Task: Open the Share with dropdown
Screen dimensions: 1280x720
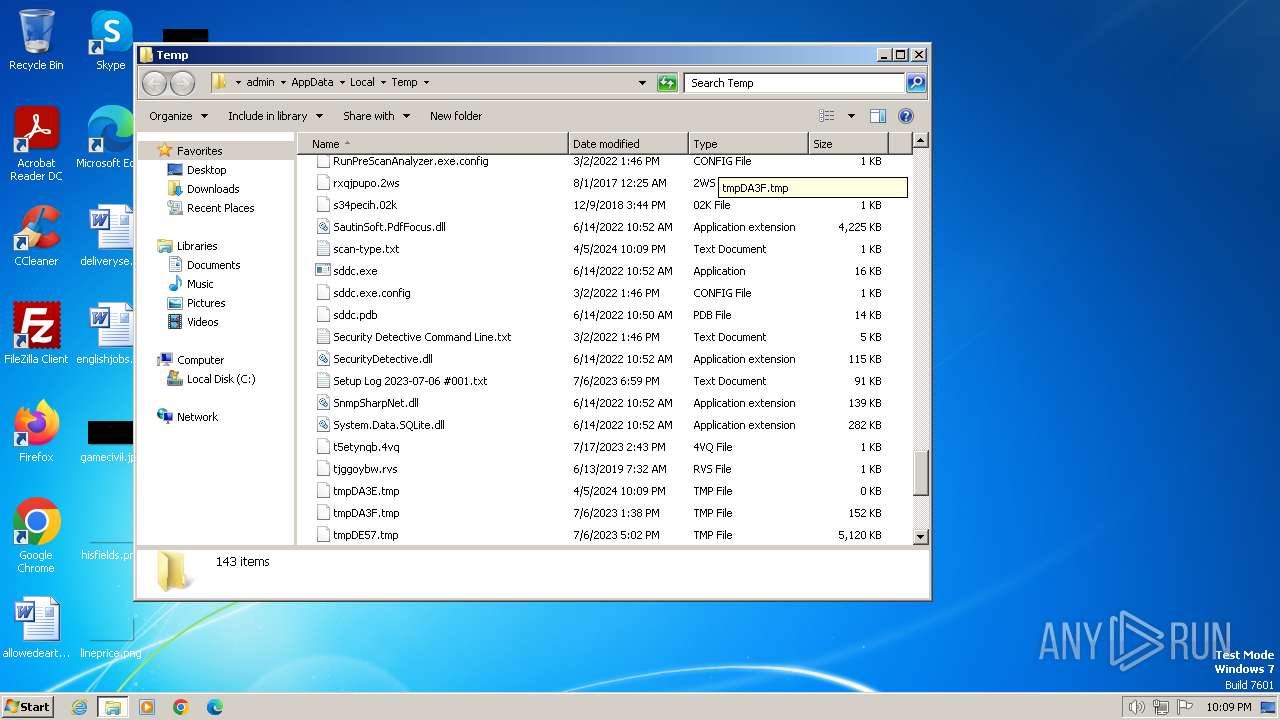Action: (377, 116)
